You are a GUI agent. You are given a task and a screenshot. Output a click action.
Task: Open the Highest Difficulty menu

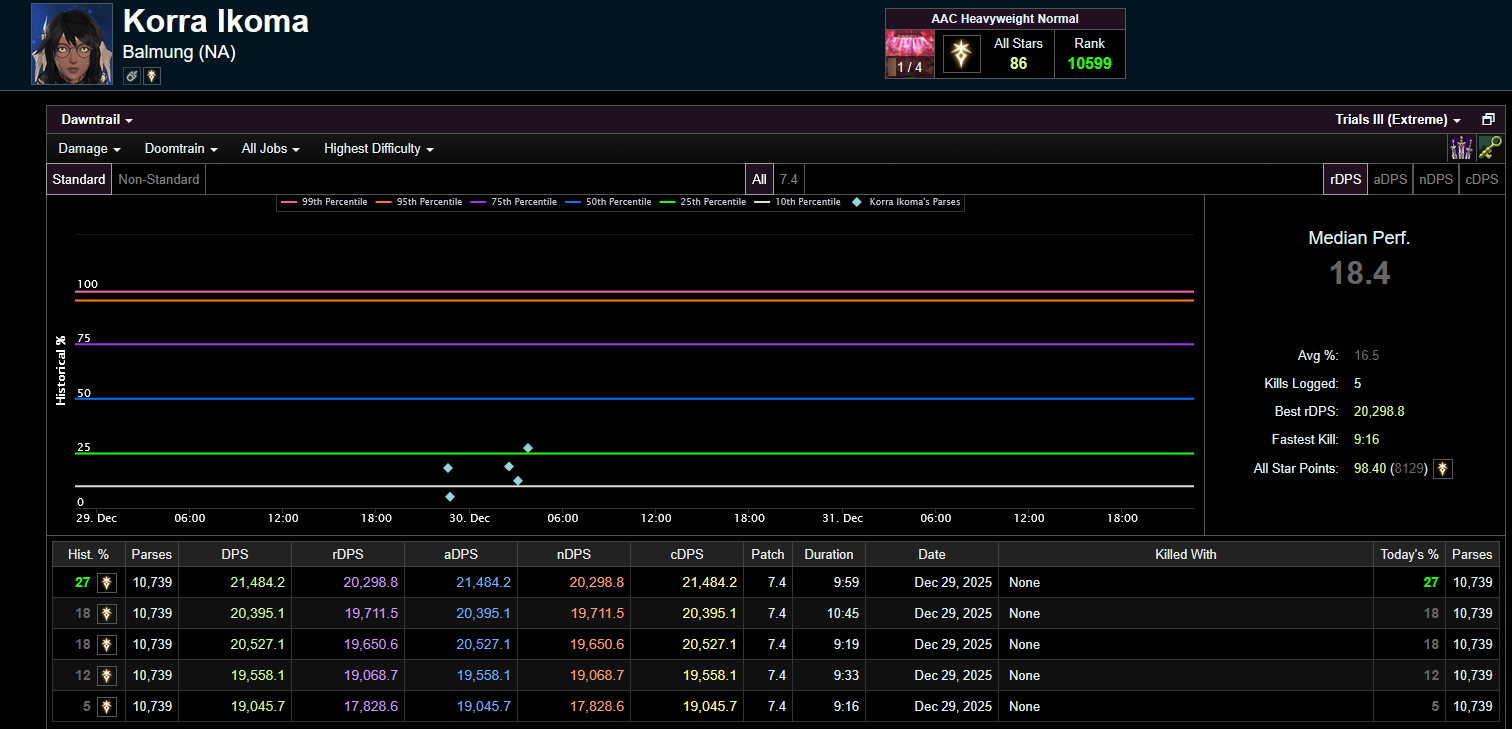378,148
